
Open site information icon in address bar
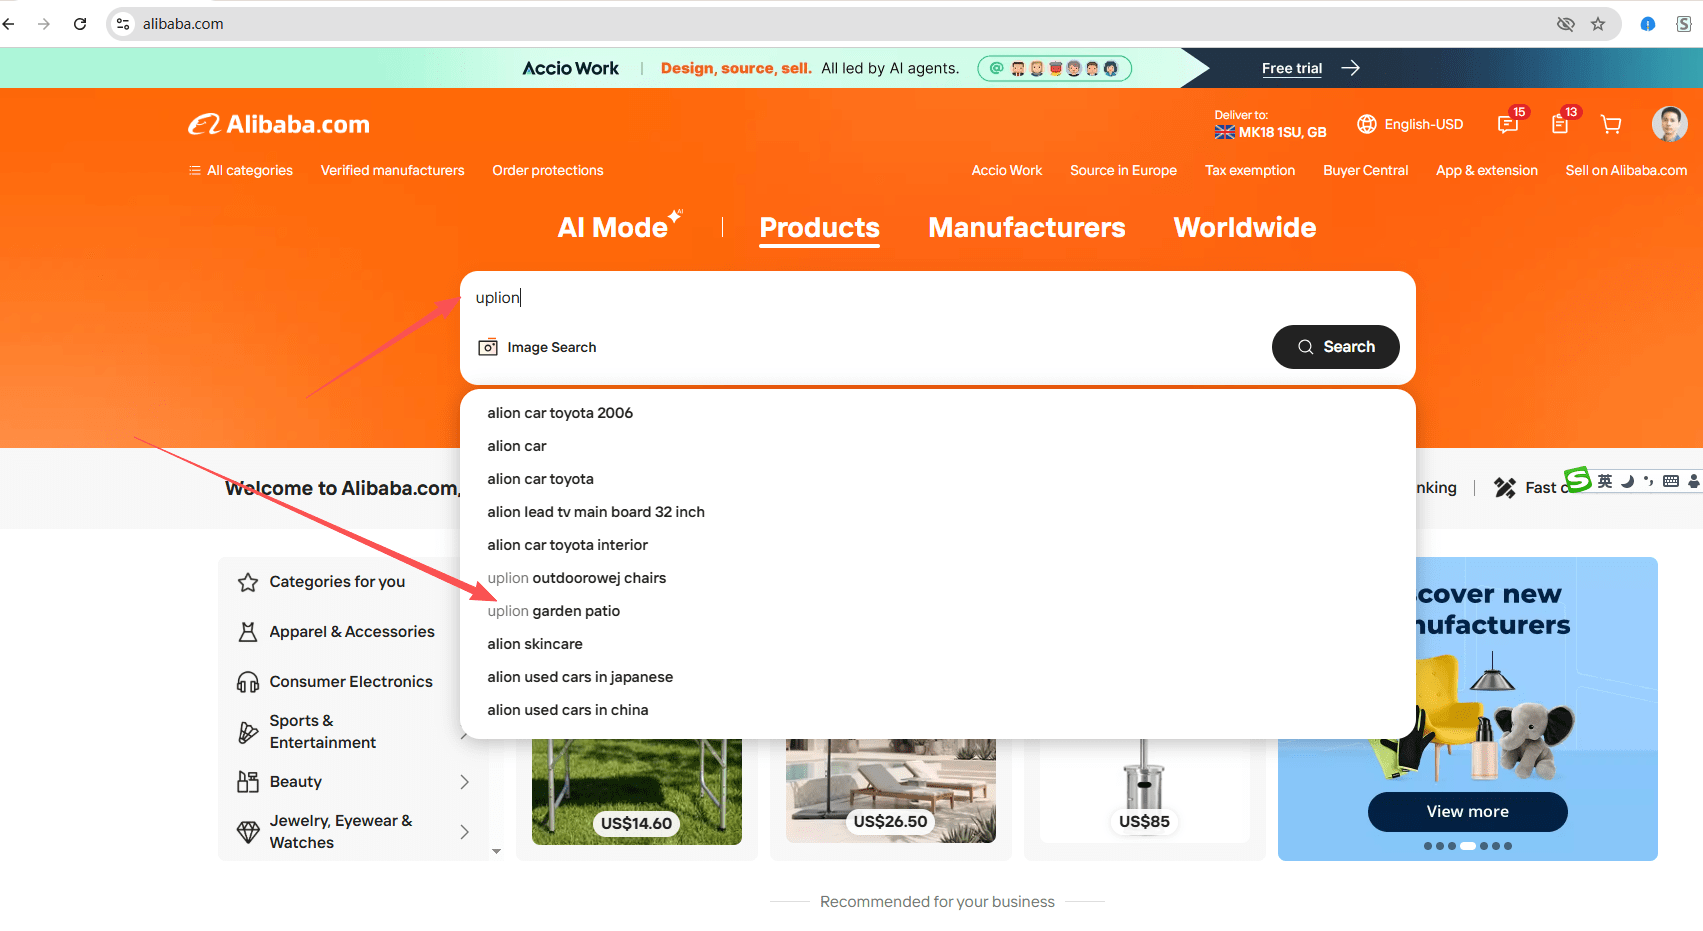[x=123, y=24]
